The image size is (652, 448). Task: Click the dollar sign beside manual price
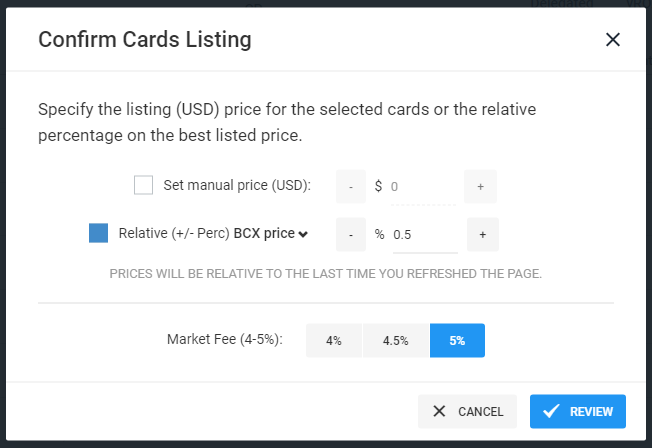click(378, 186)
